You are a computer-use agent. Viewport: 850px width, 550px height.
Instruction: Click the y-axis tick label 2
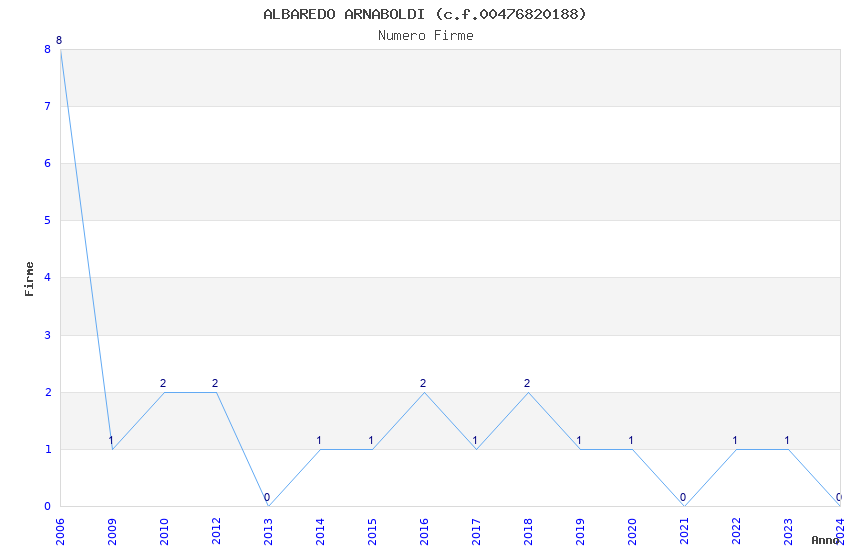click(x=48, y=392)
